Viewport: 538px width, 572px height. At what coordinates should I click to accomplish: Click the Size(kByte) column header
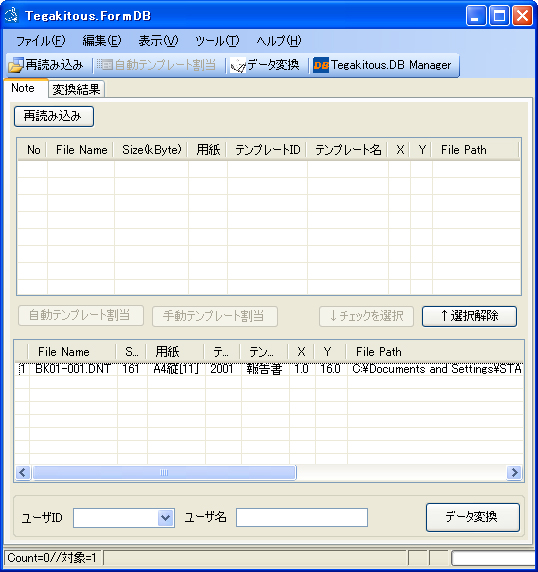(151, 150)
